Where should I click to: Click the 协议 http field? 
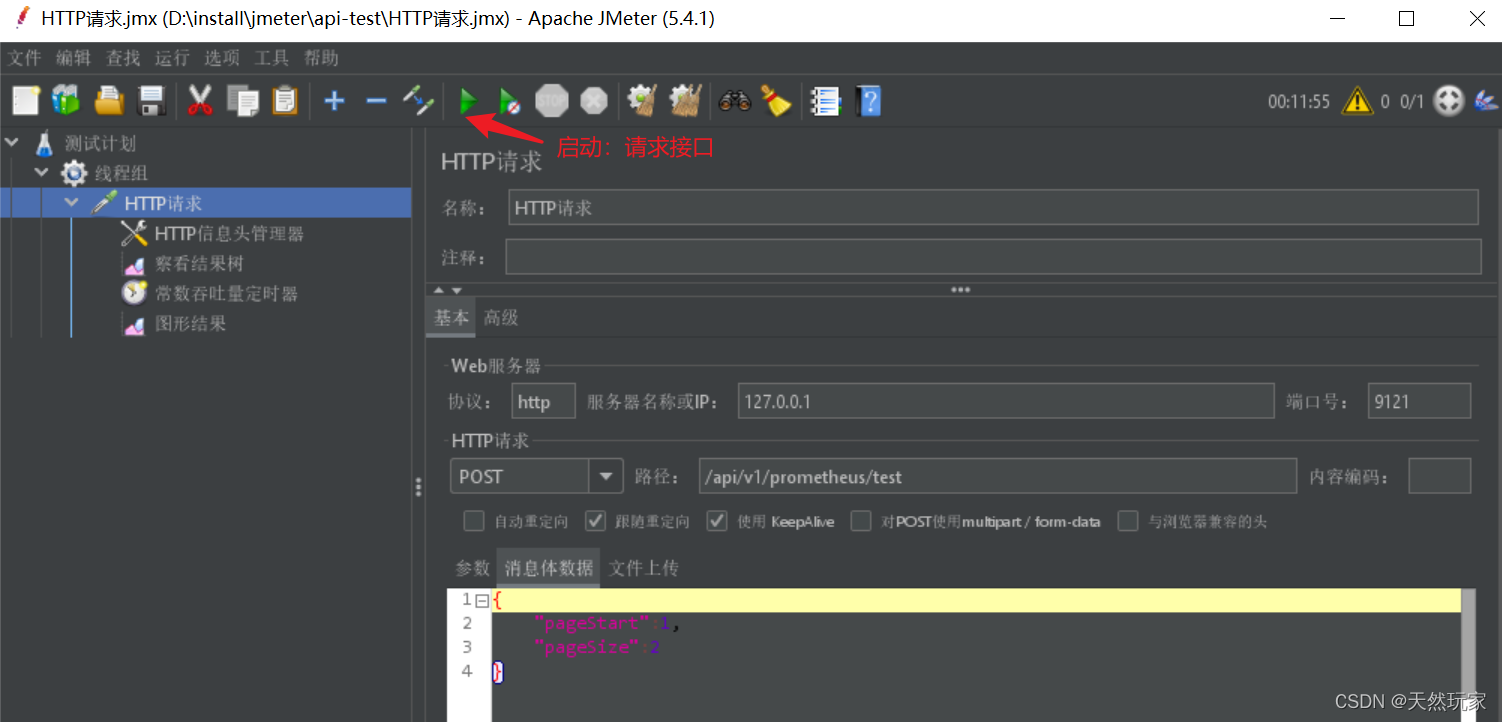543,401
